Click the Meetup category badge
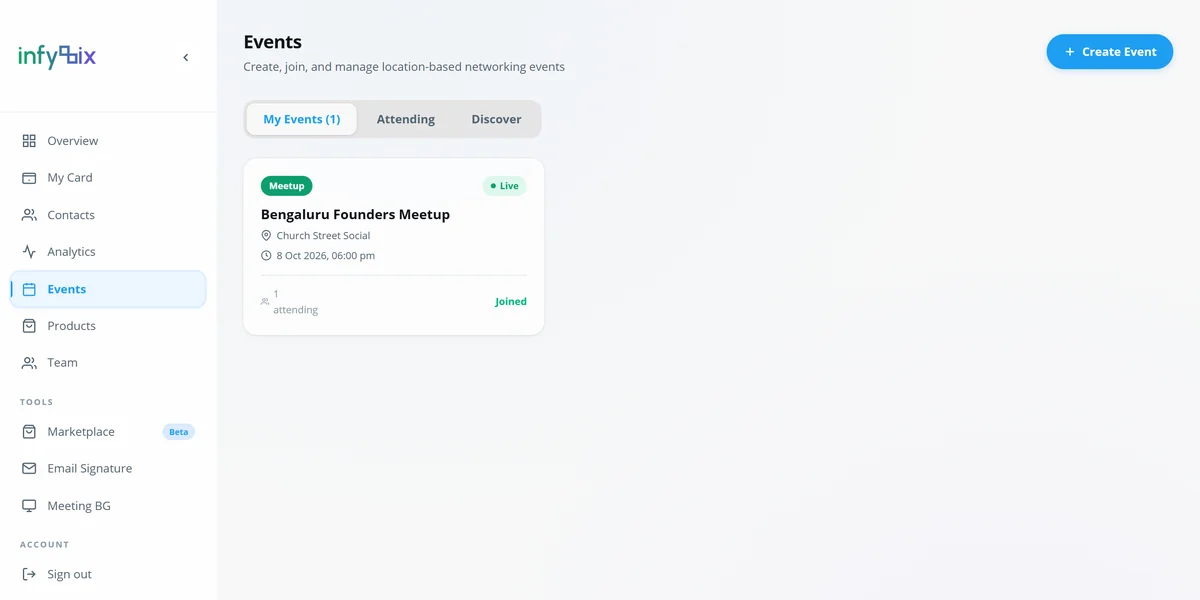Image resolution: width=1200 pixels, height=600 pixels. pos(287,186)
